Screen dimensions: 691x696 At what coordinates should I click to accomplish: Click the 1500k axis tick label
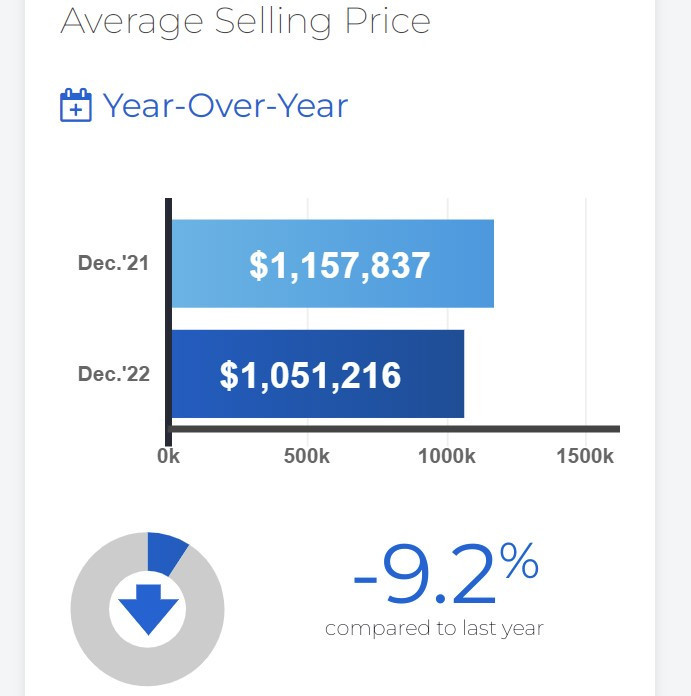584,457
